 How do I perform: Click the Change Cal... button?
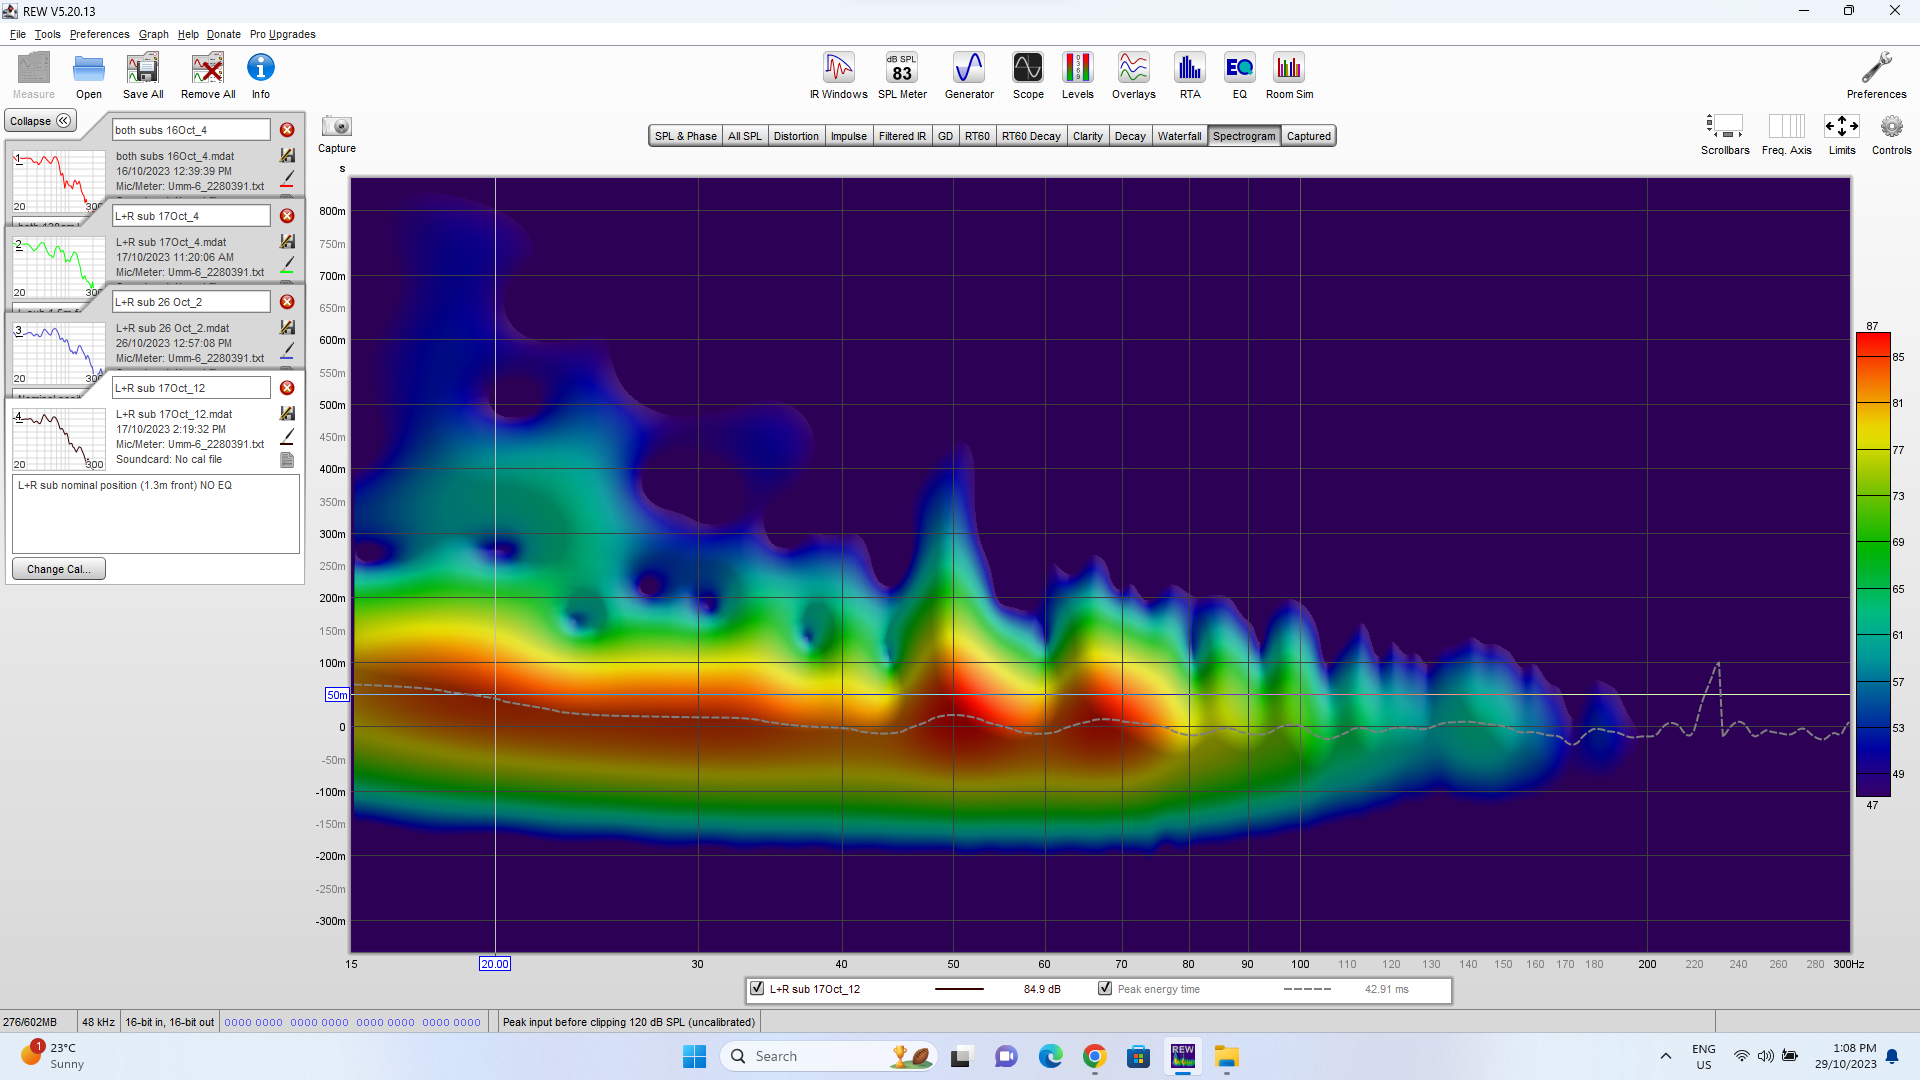(x=58, y=569)
